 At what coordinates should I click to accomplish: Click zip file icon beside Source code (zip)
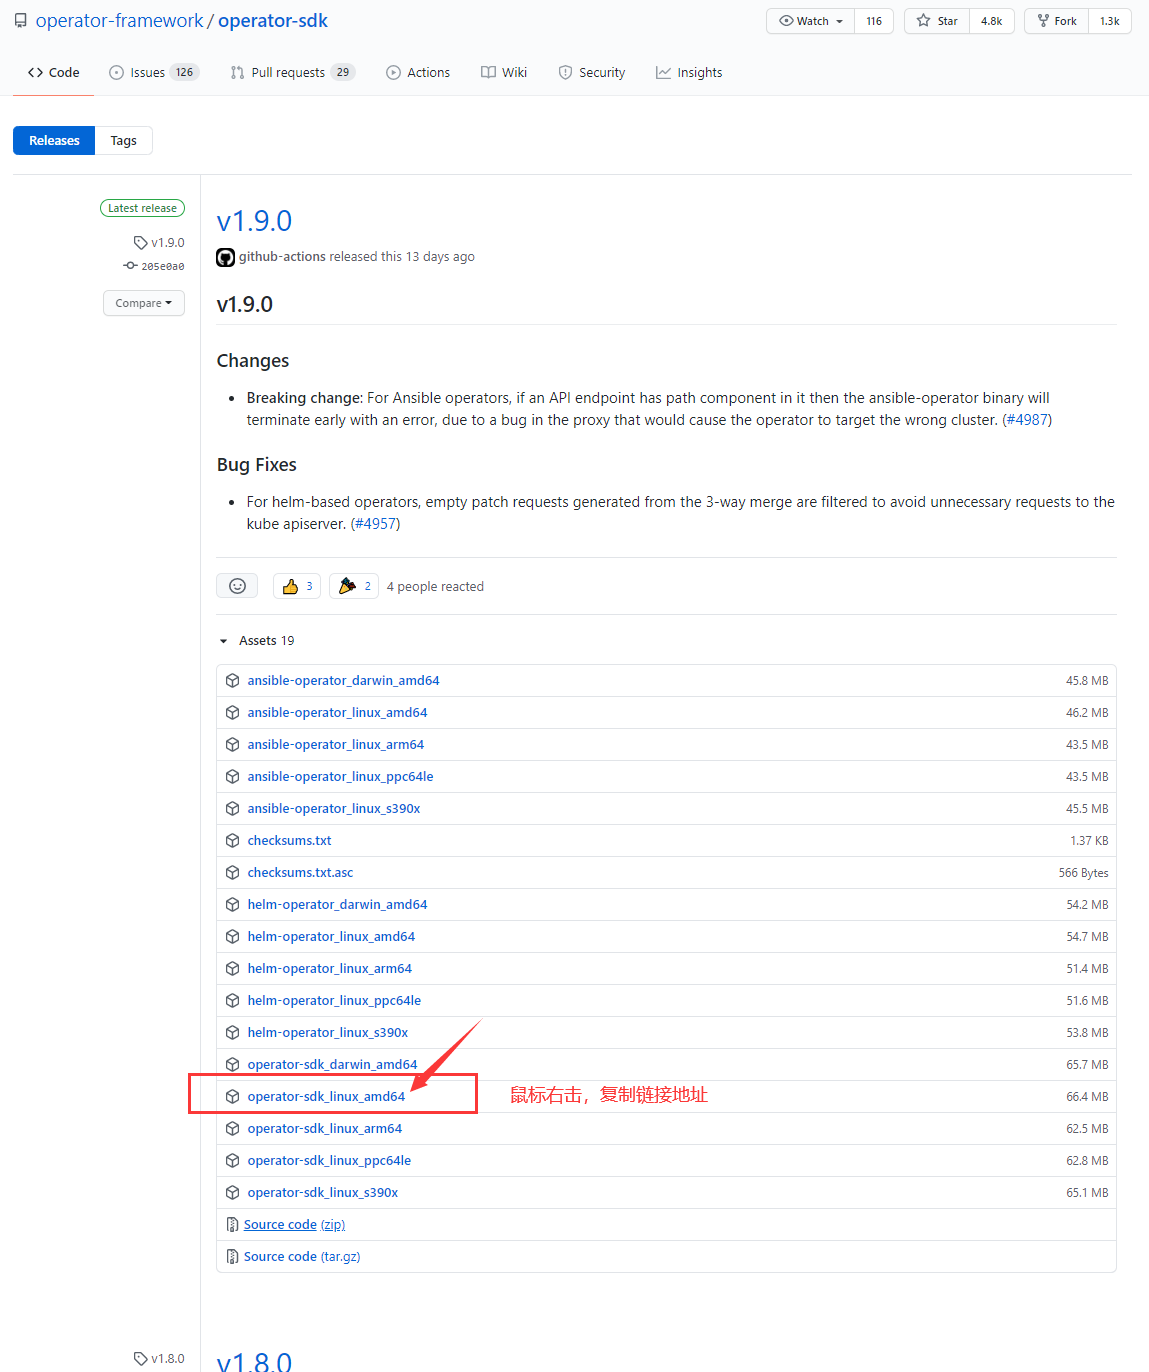(x=232, y=1224)
